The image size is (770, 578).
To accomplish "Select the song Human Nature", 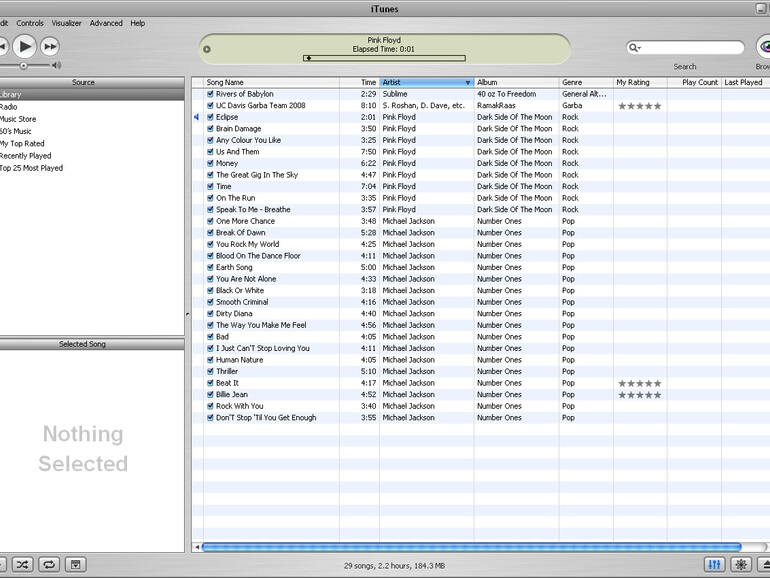I will pyautogui.click(x=240, y=359).
